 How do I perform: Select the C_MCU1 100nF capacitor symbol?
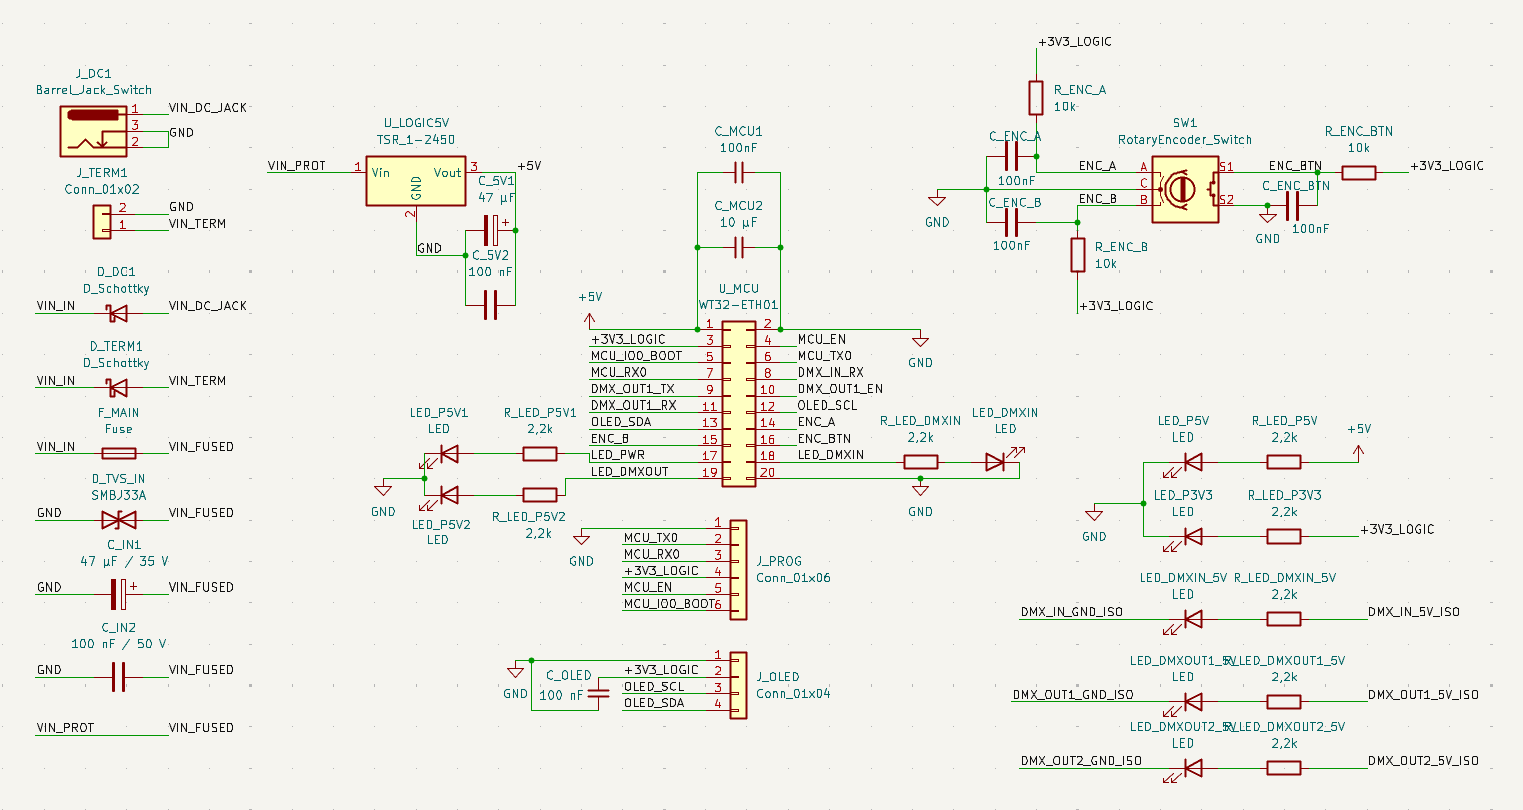pos(738,173)
